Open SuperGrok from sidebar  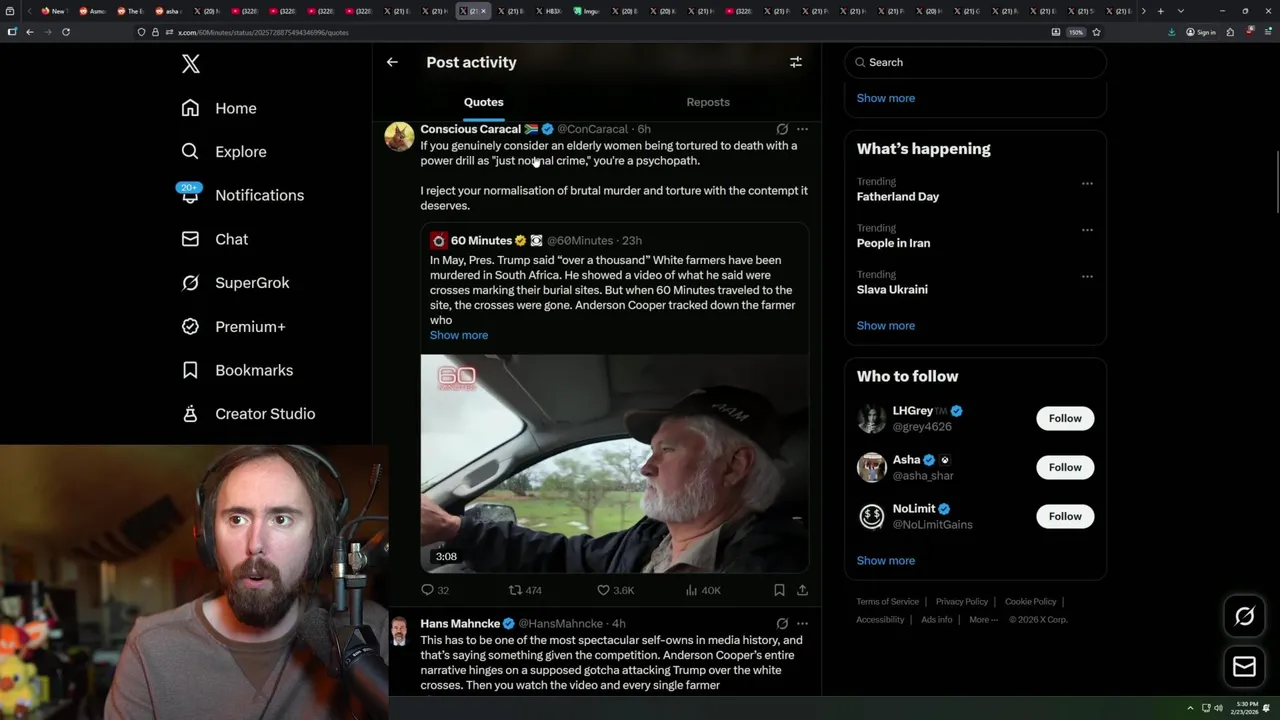[235, 283]
